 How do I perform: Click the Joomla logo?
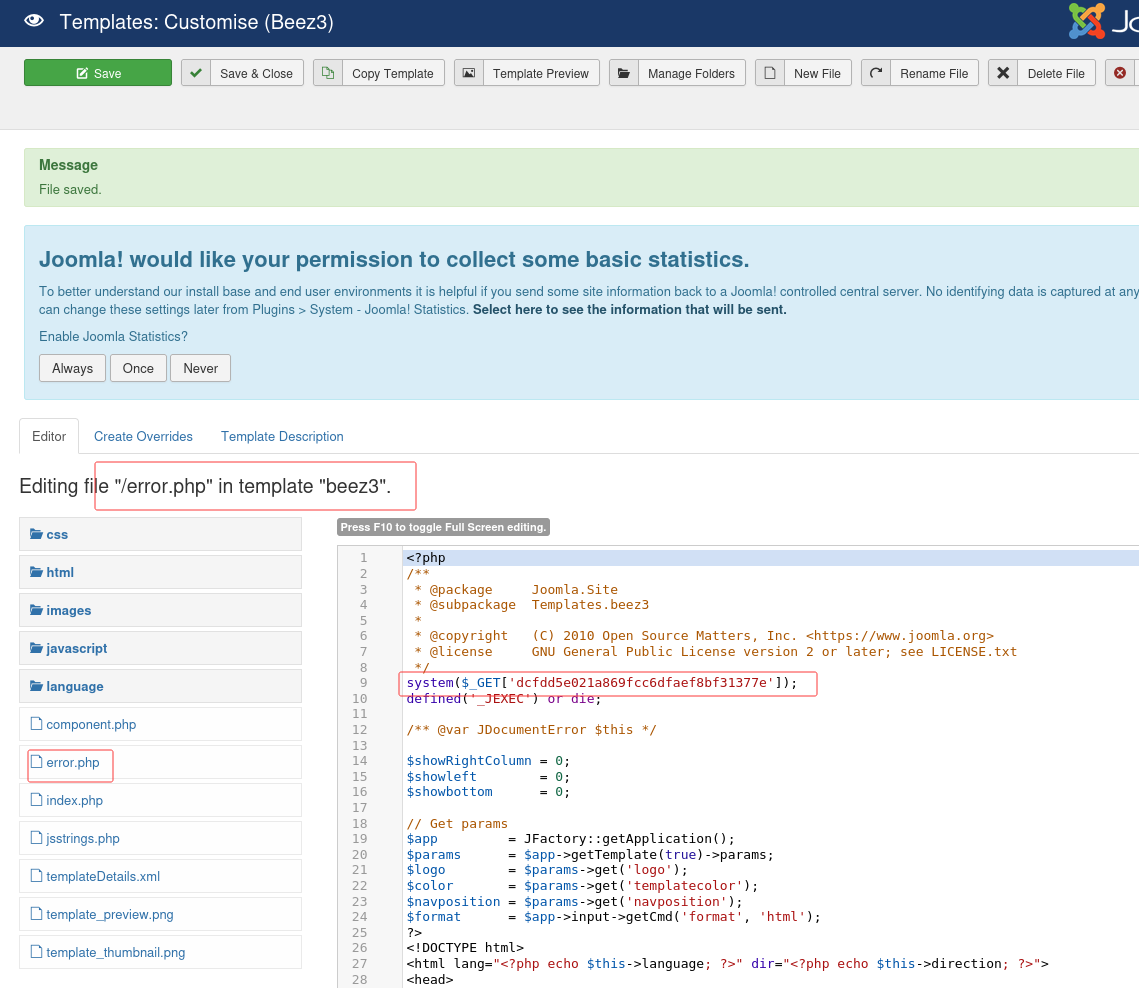1087,20
